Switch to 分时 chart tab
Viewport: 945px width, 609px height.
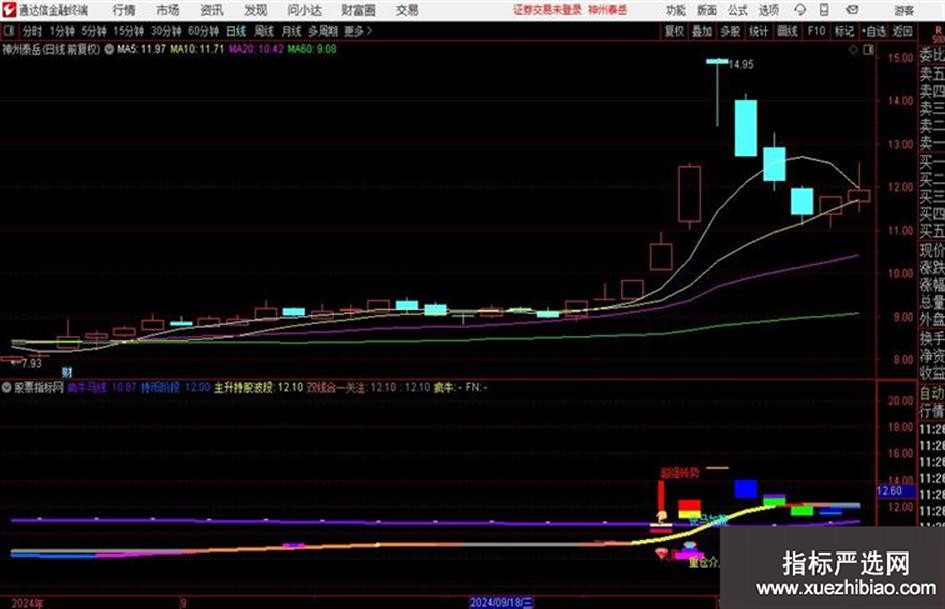click(x=33, y=31)
